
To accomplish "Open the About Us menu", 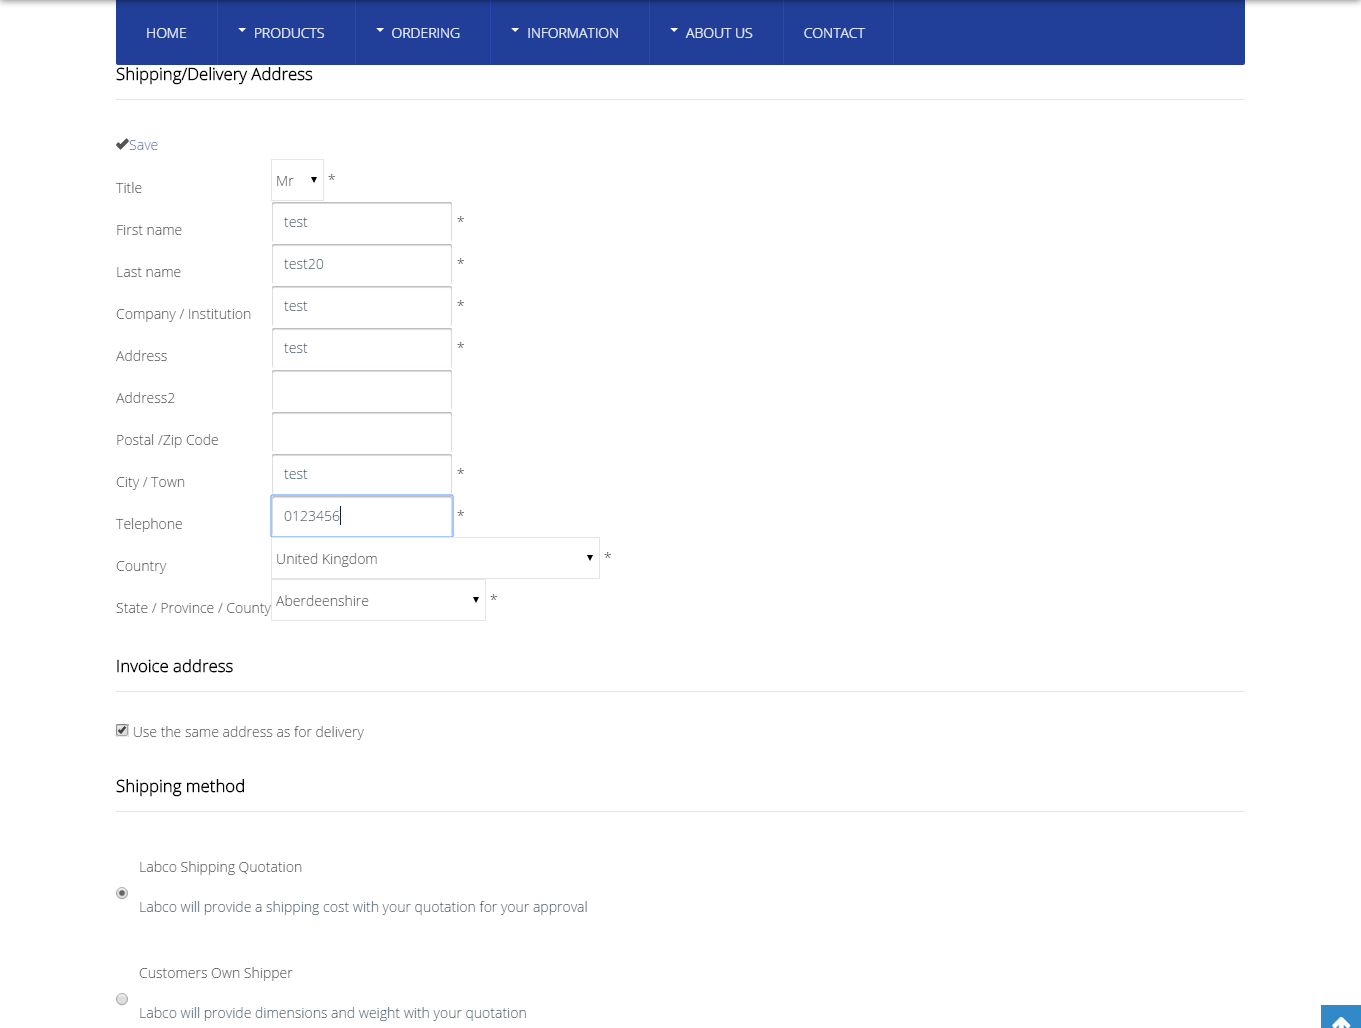I will point(716,33).
